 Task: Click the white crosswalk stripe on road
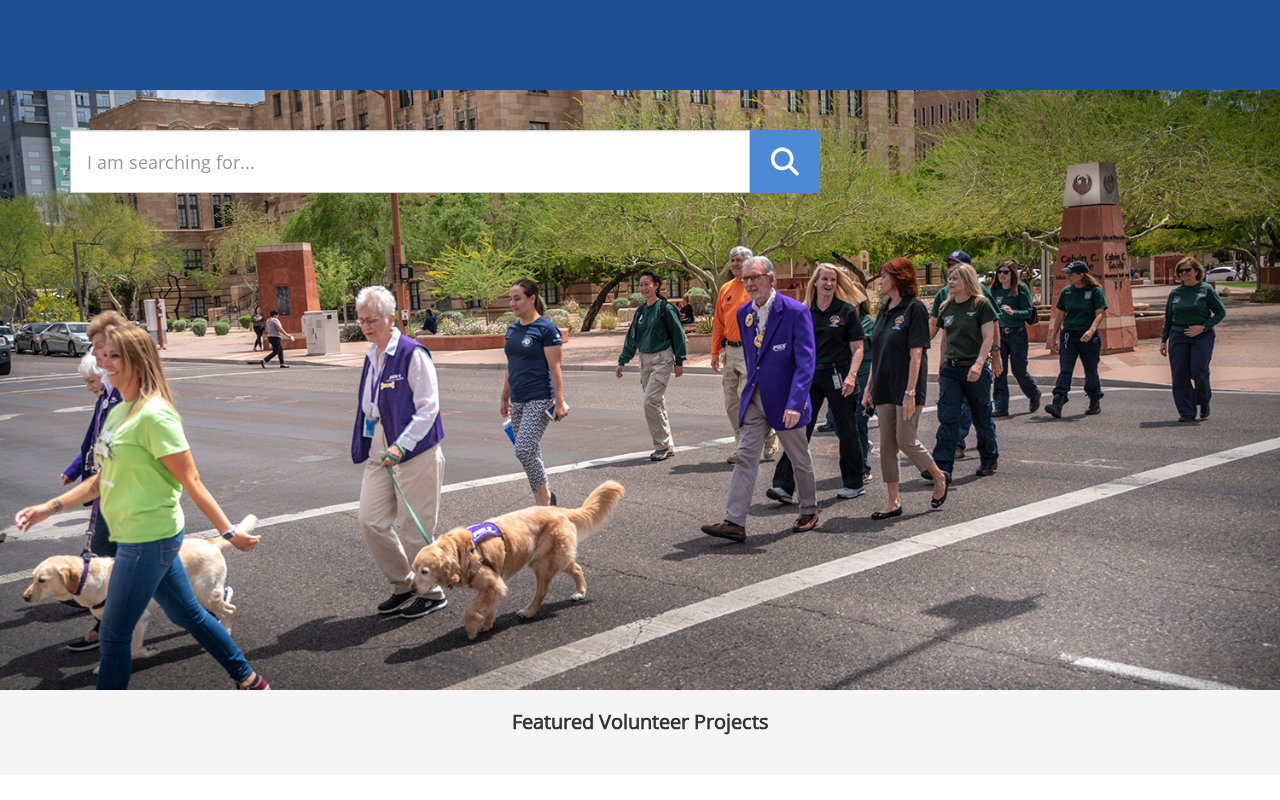(860, 565)
